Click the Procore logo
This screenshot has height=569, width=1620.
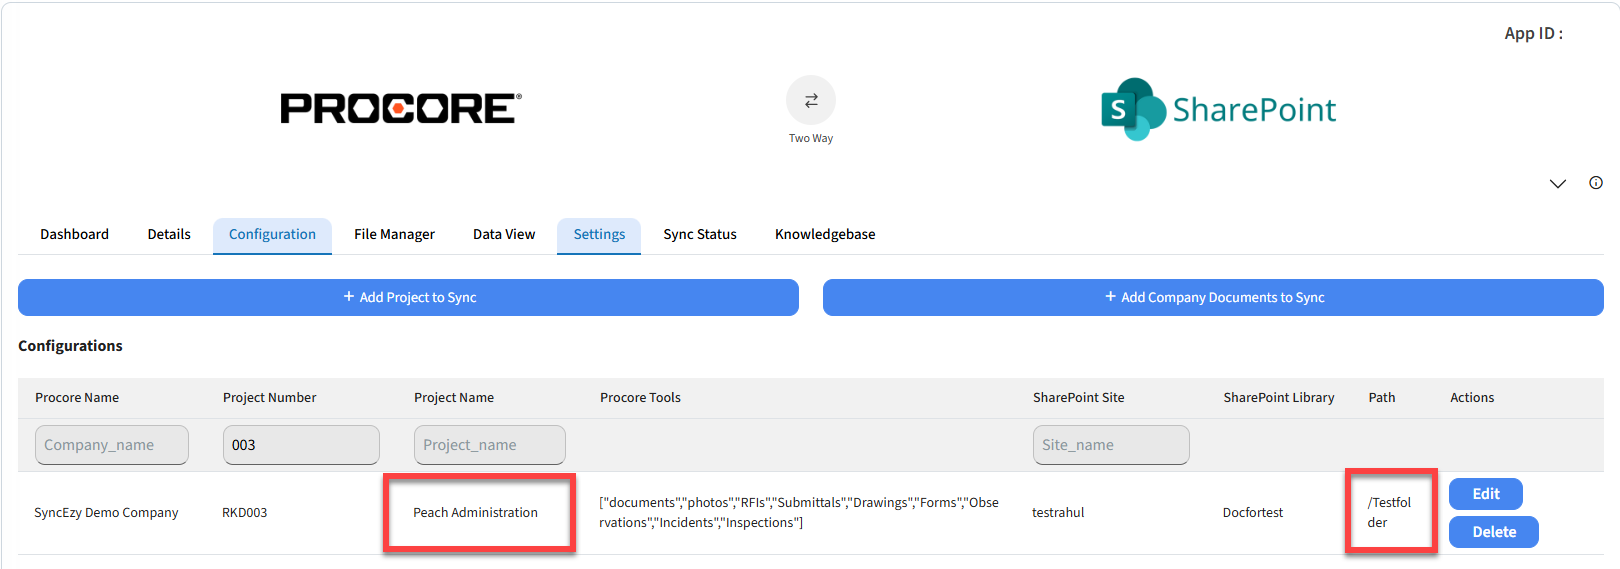point(400,108)
